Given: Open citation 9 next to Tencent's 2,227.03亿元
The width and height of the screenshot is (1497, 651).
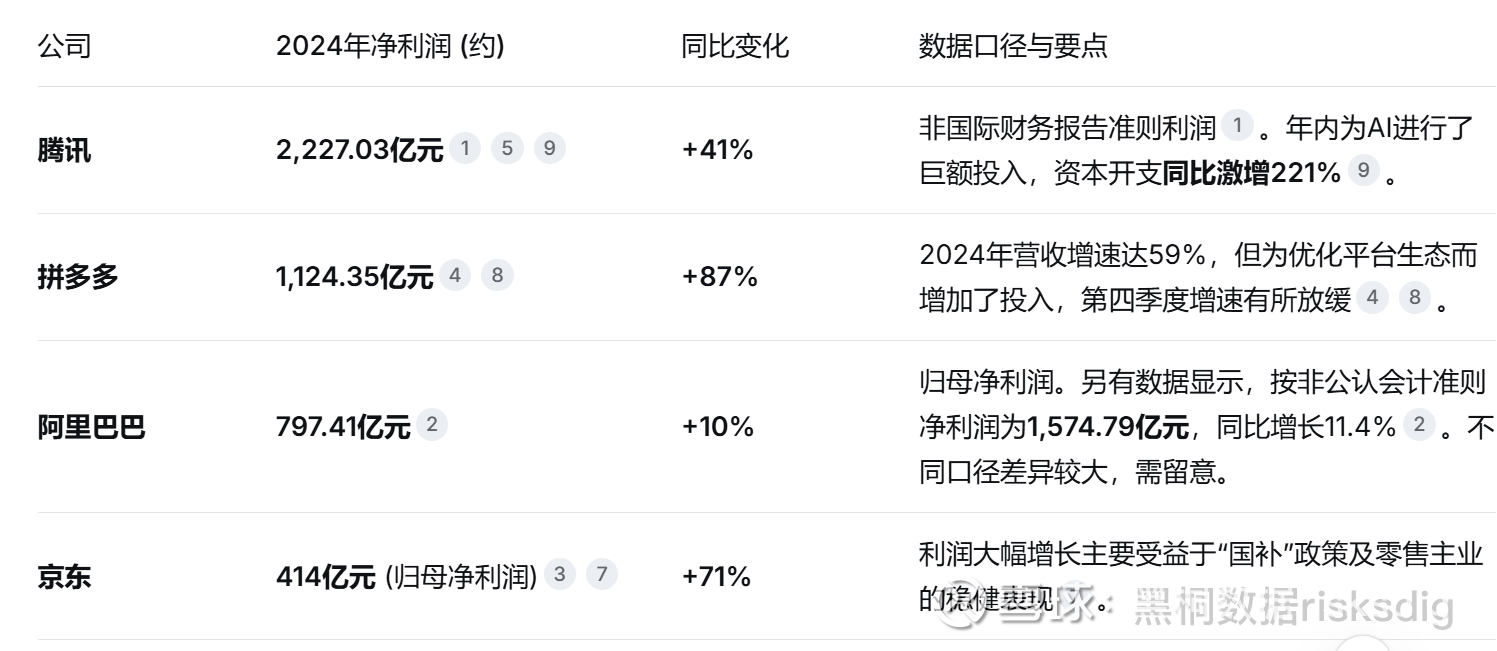Looking at the screenshot, I should click(549, 149).
